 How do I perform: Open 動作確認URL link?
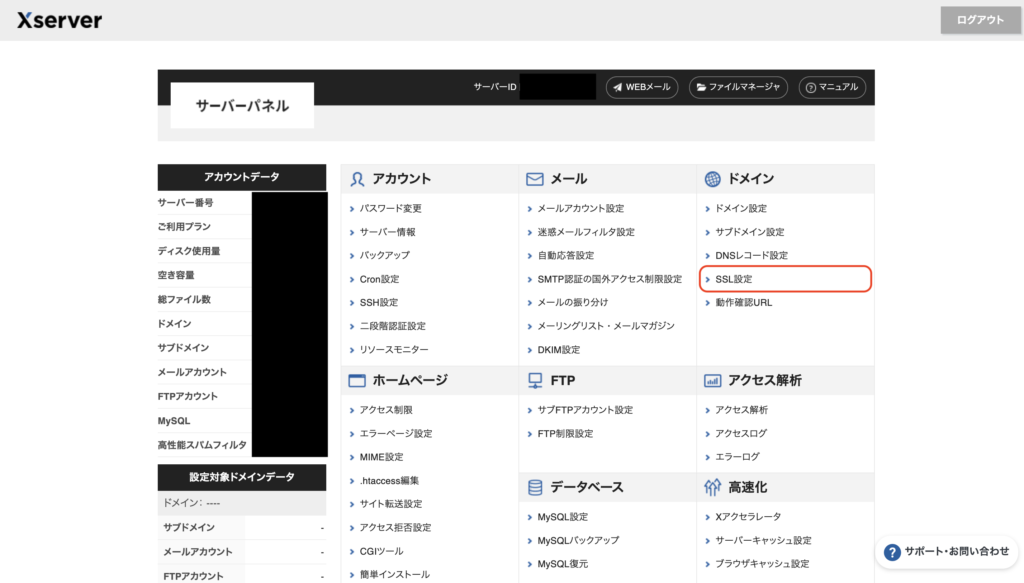(x=743, y=302)
